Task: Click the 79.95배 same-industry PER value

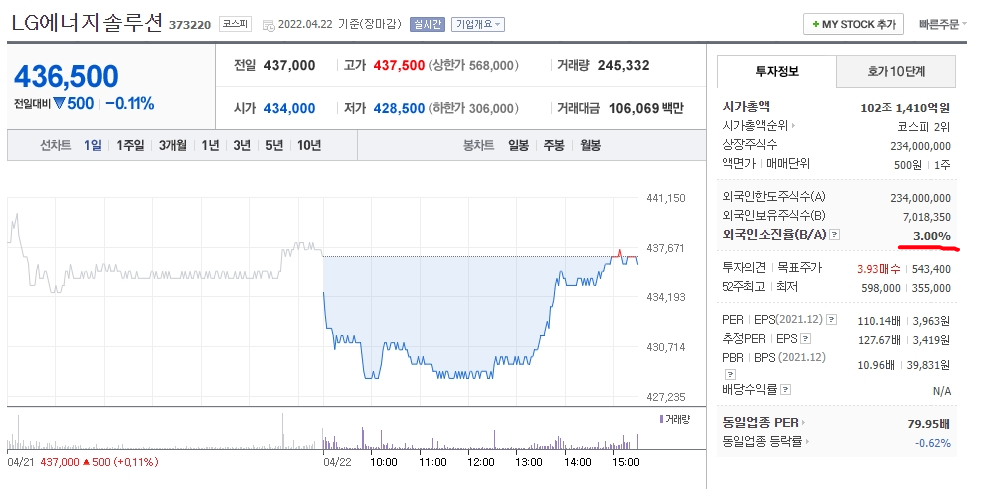Action: point(929,424)
